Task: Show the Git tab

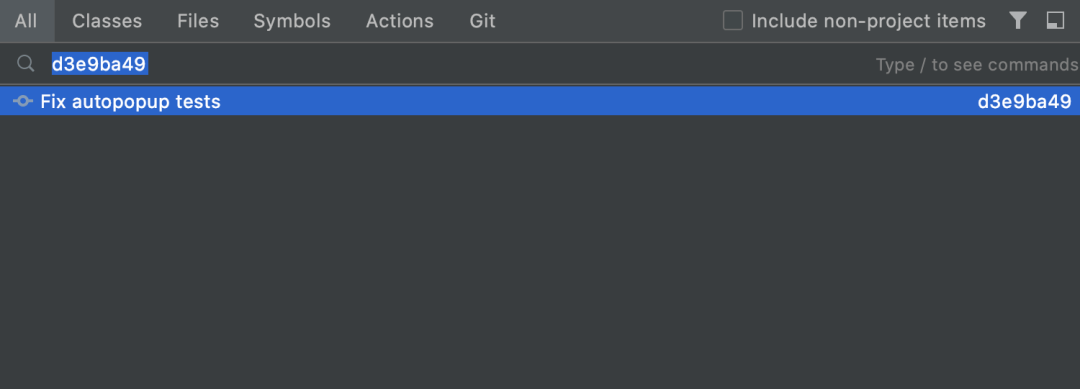Action: click(482, 21)
